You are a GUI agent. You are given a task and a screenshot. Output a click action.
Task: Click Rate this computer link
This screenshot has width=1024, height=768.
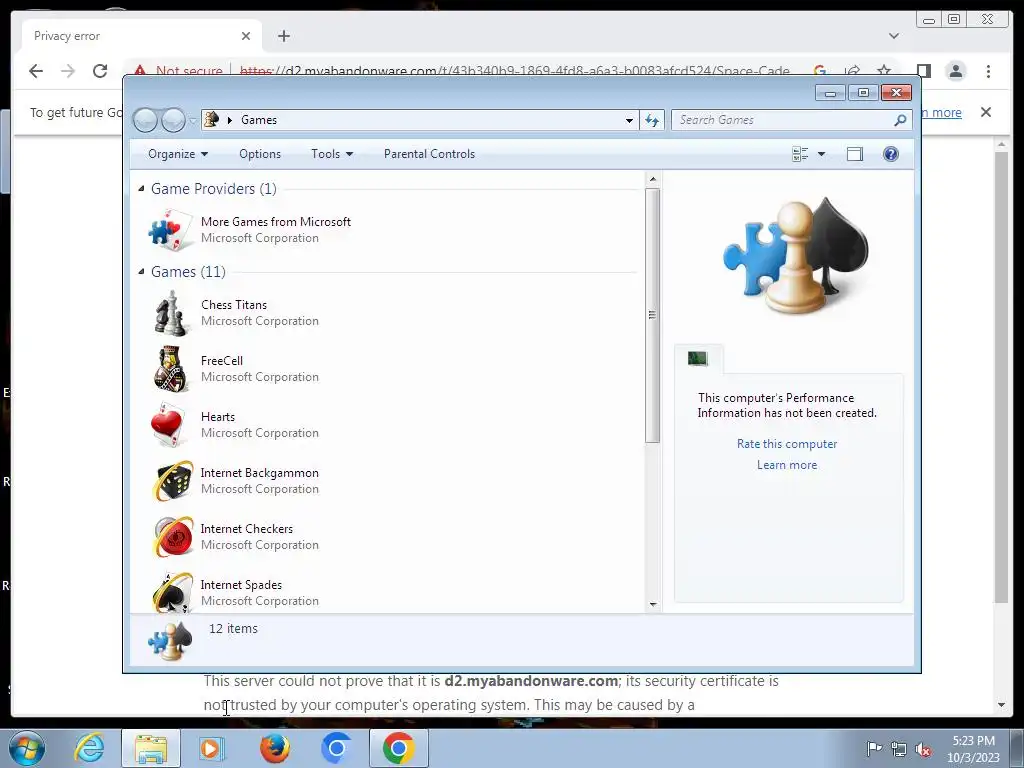click(787, 443)
